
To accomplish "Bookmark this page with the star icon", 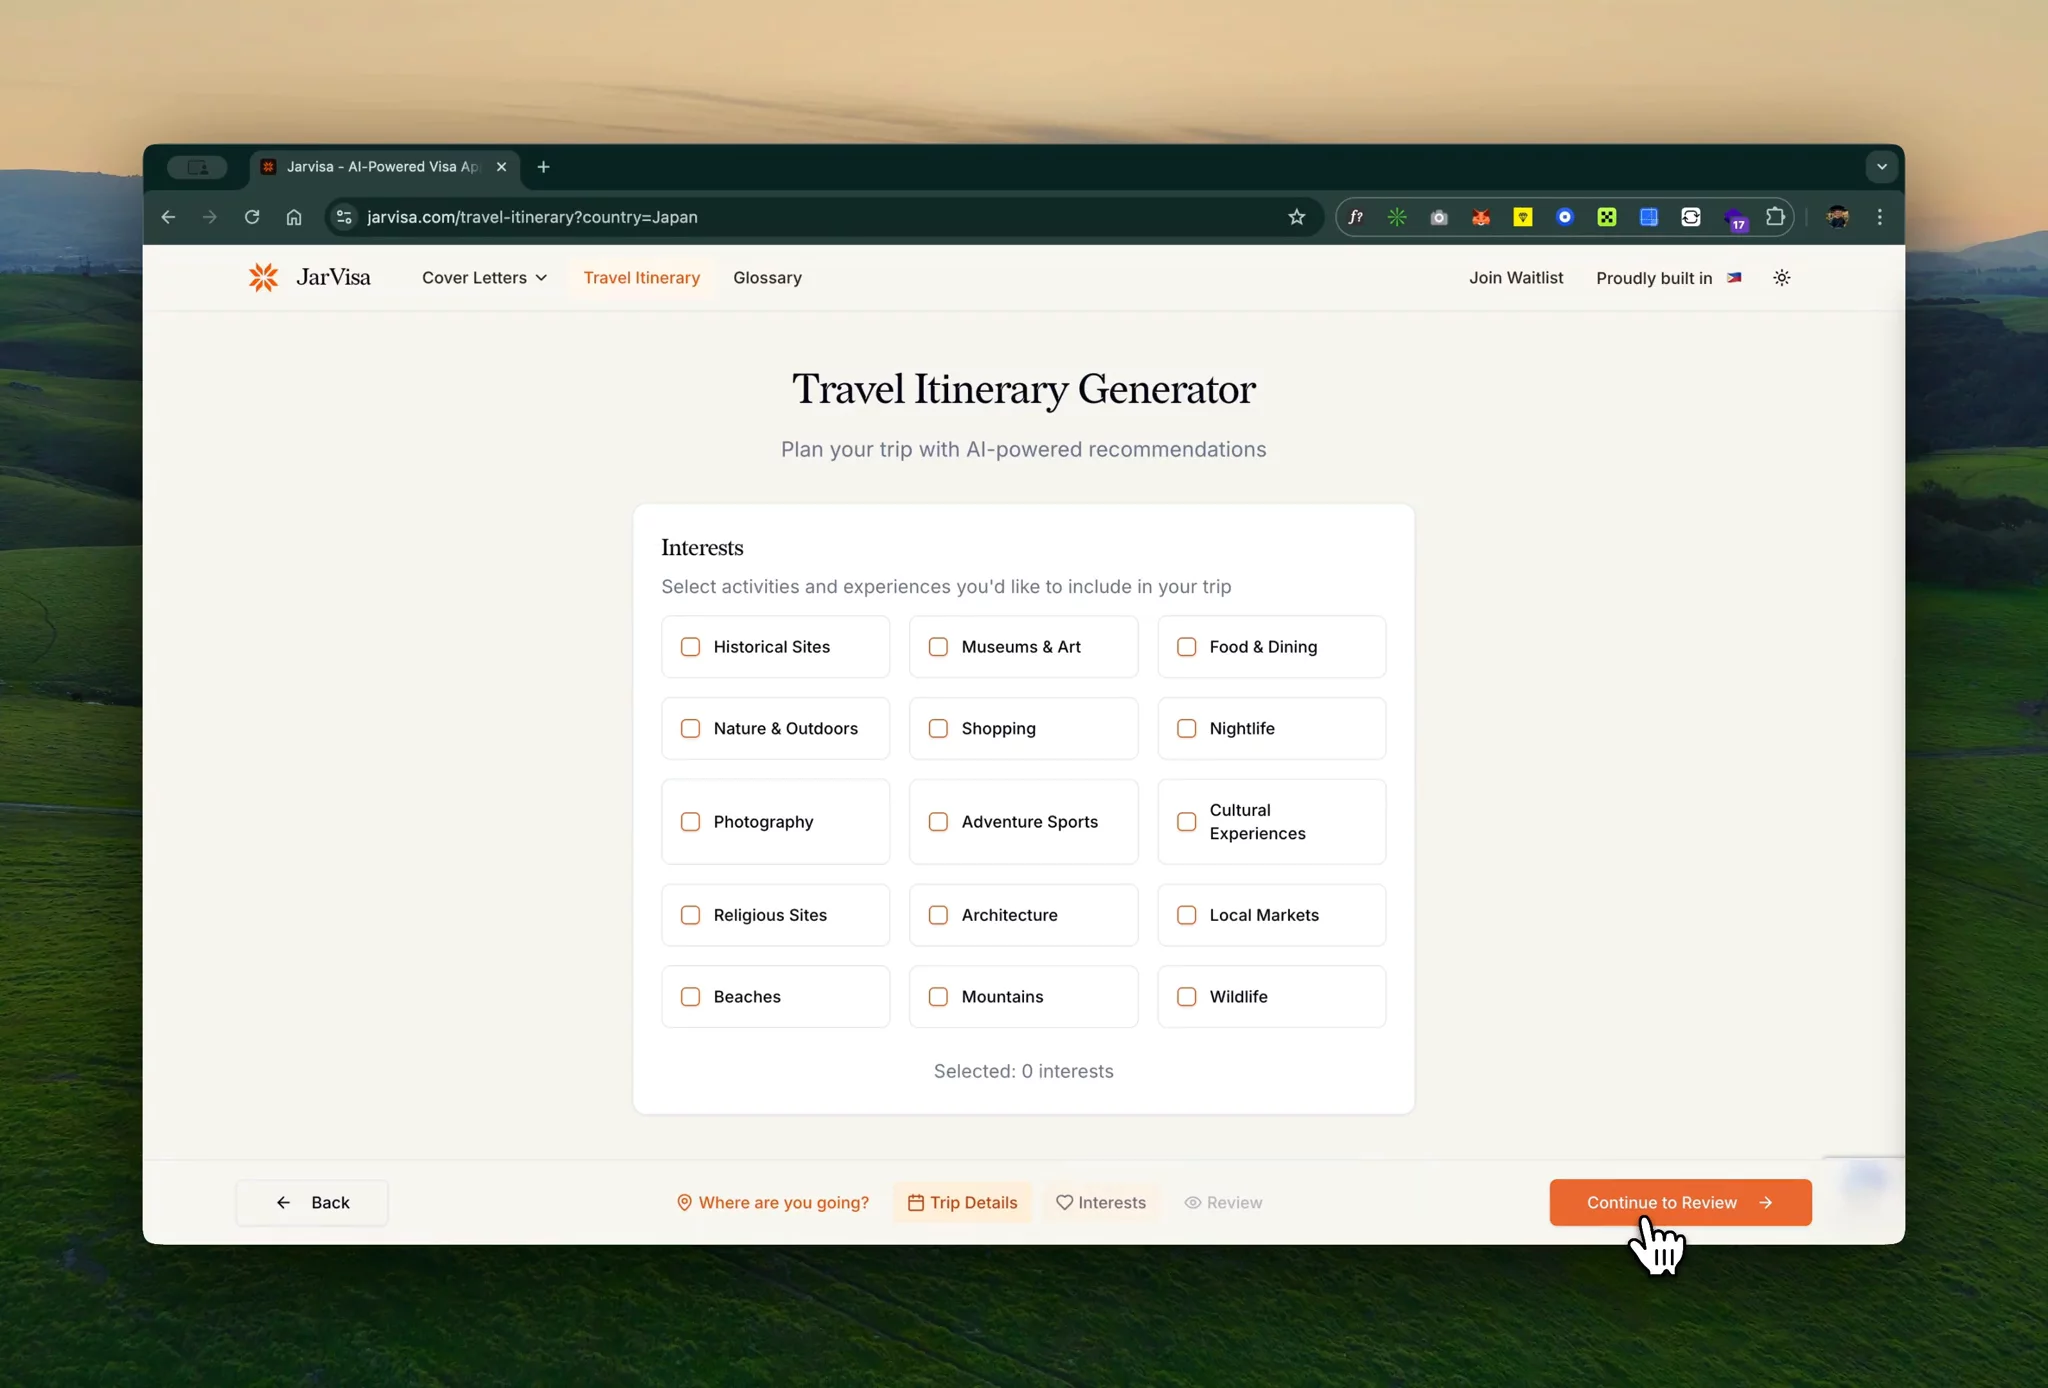I will point(1295,217).
